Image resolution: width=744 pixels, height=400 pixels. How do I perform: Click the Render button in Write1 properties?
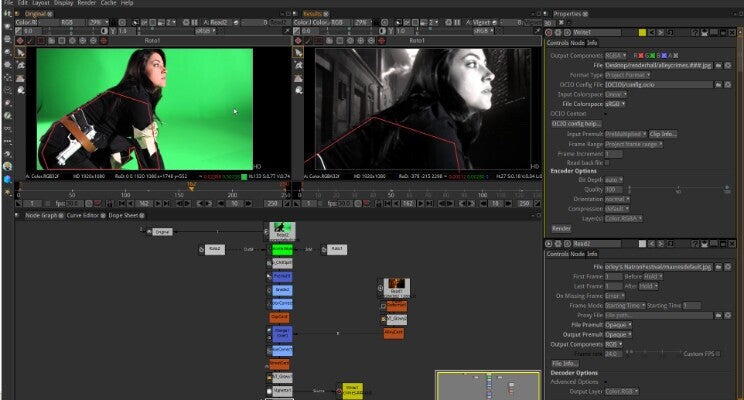[561, 228]
